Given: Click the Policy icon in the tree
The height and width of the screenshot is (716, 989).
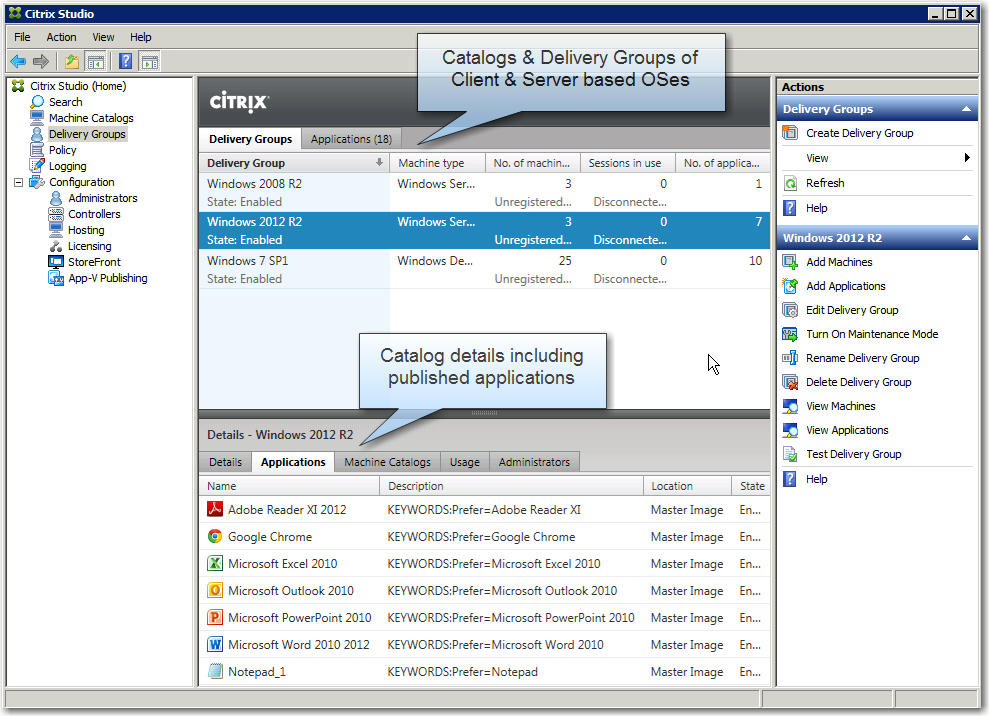Looking at the screenshot, I should tap(37, 150).
